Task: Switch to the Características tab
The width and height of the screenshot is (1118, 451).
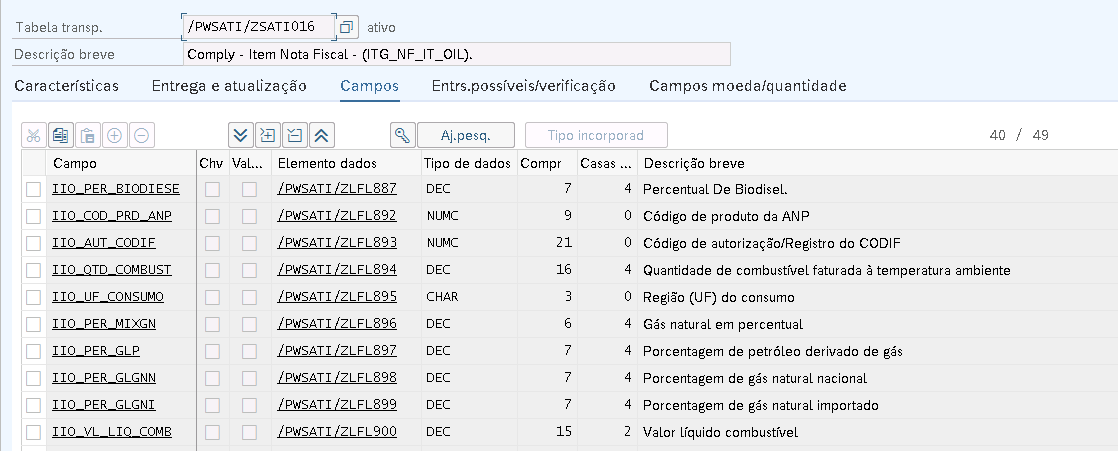Action: (66, 86)
